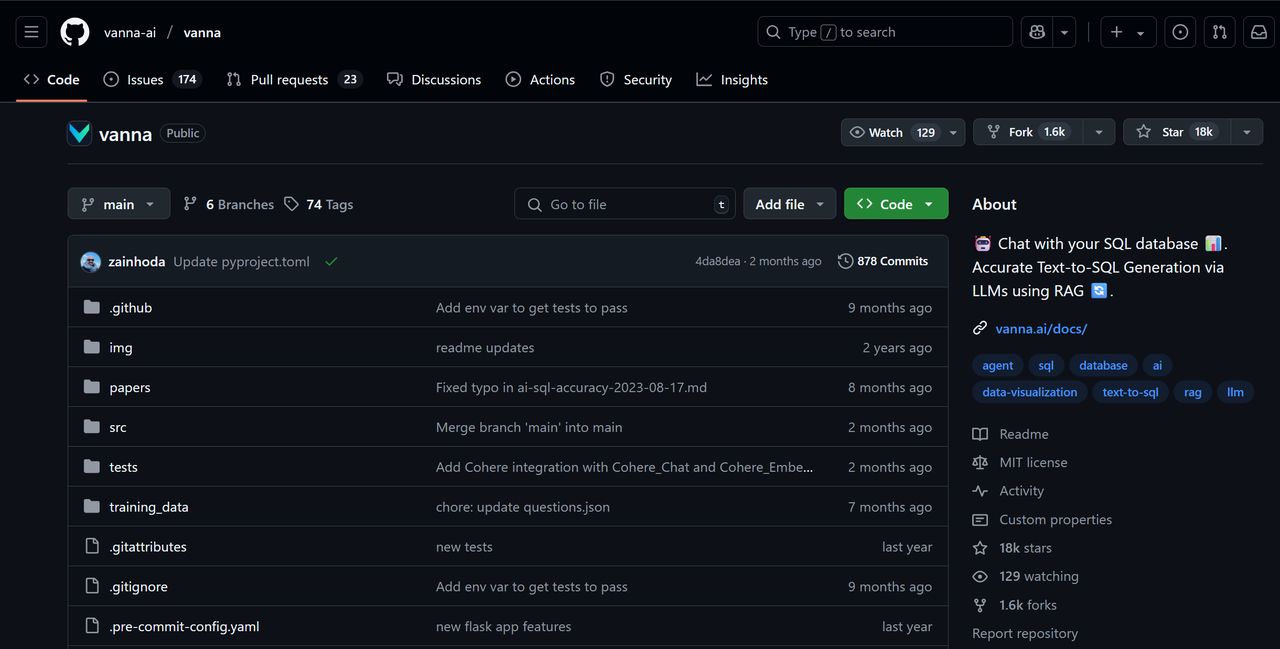1280x649 pixels.
Task: Open the vanna.ai/docs/ link
Action: [x=1040, y=328]
